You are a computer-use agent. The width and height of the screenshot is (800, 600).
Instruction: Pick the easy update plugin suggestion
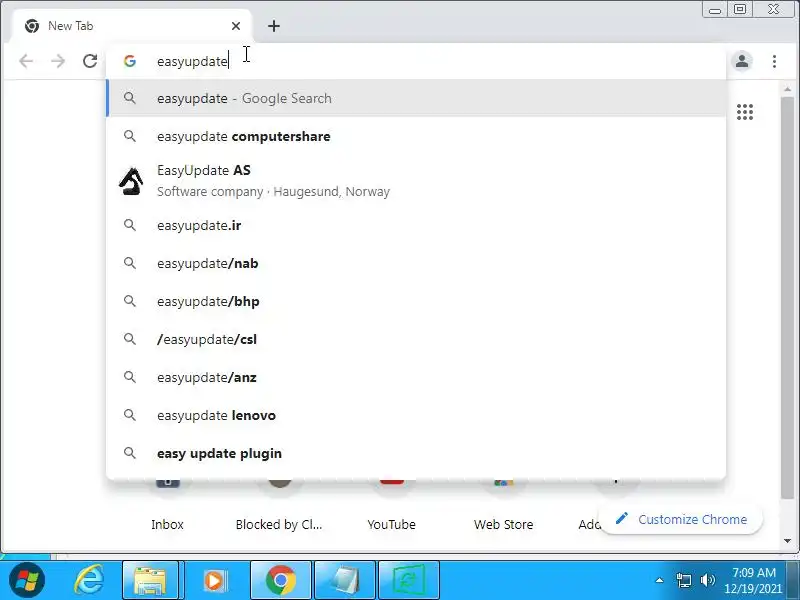pos(416,453)
